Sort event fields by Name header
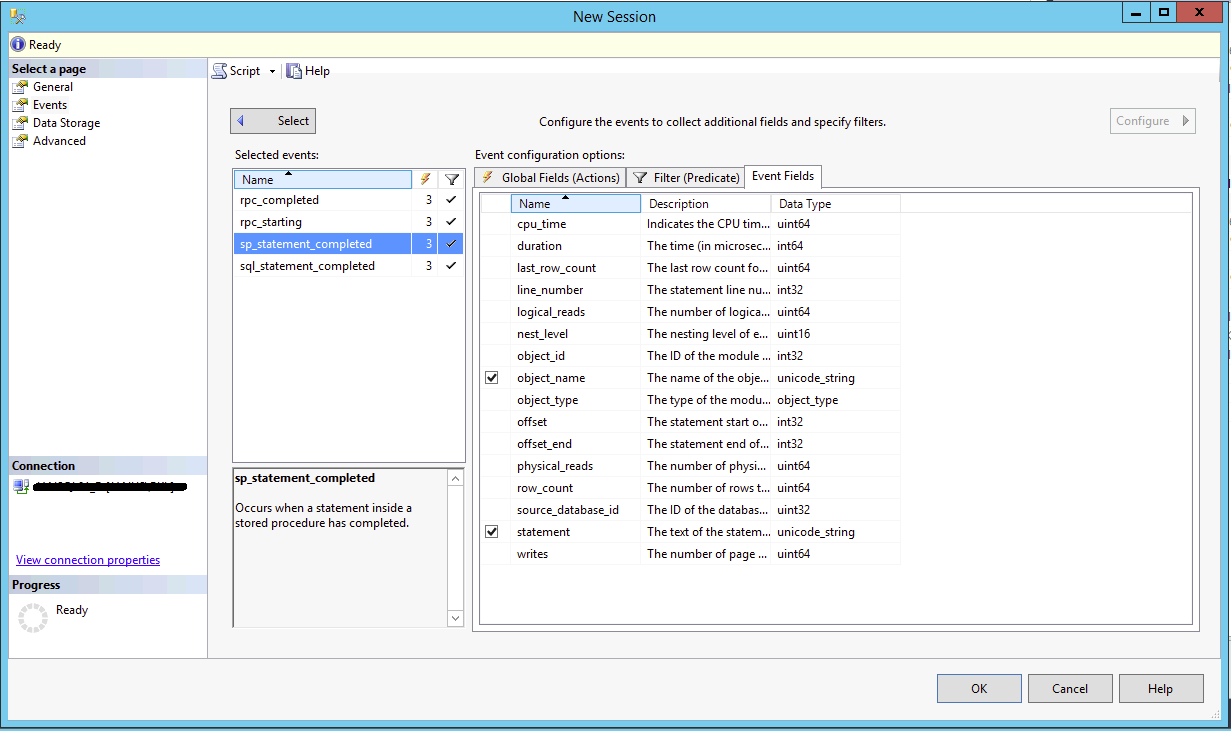This screenshot has width=1231, height=731. [x=575, y=204]
